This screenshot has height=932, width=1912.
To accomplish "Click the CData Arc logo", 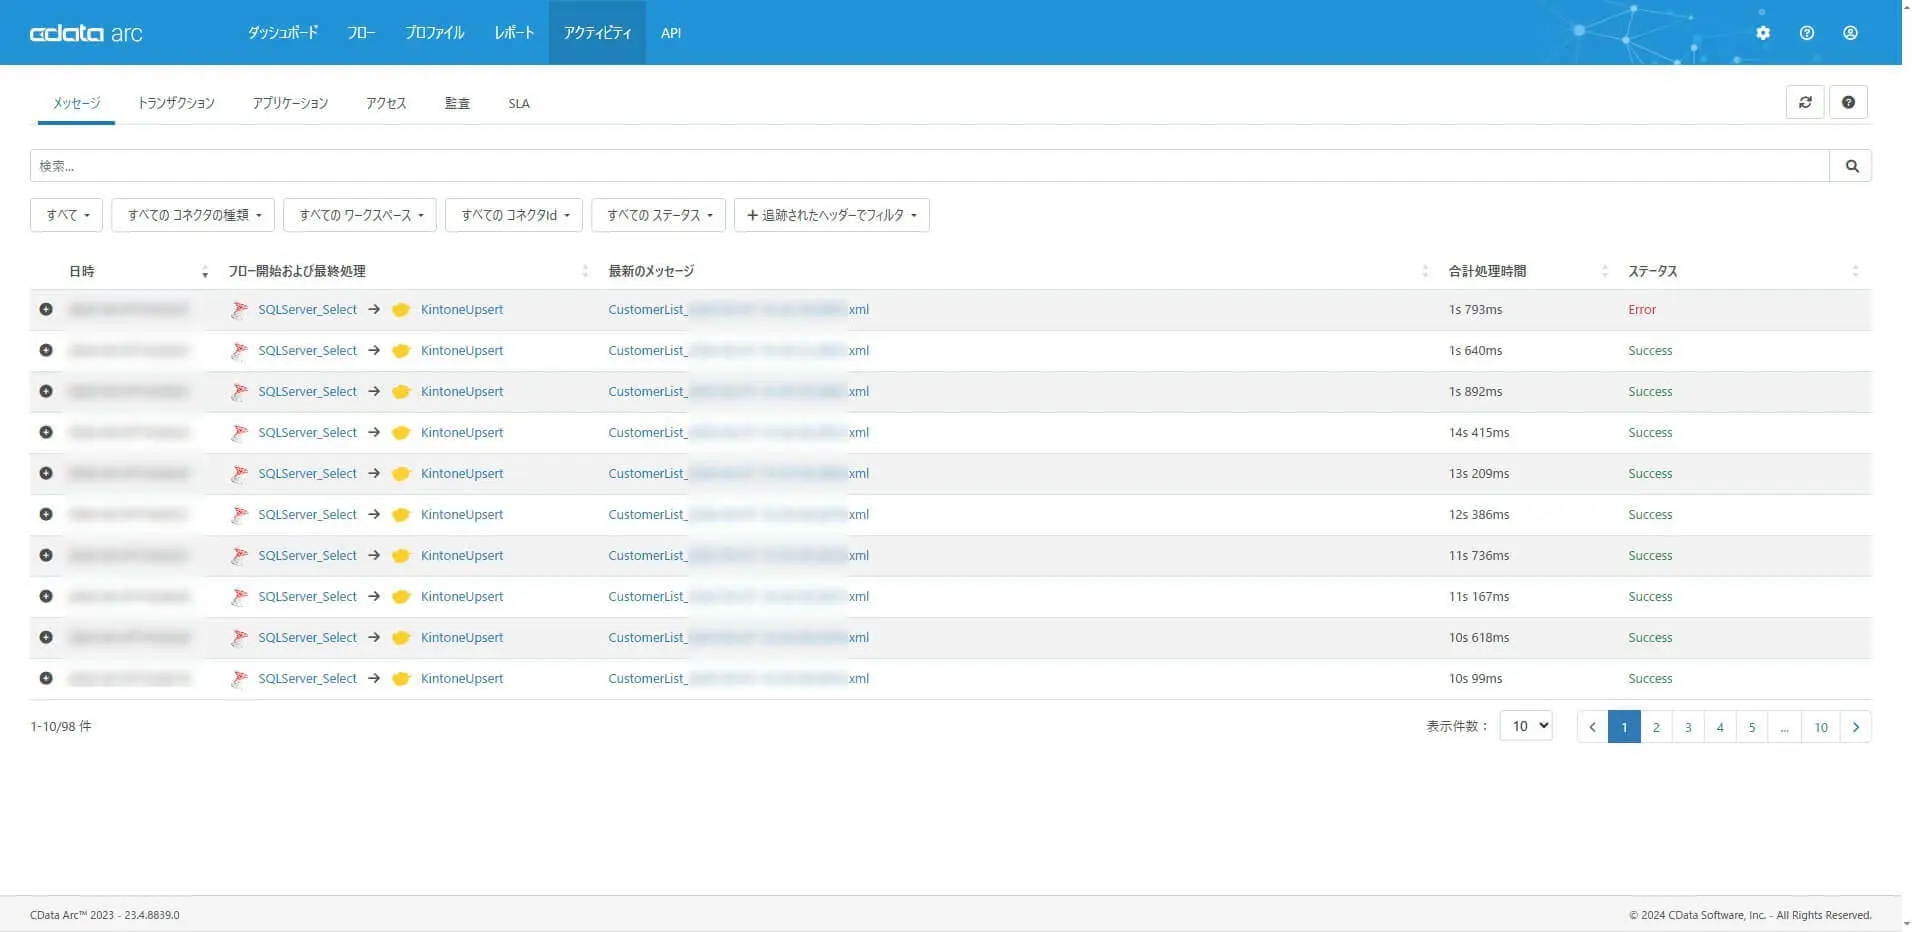I will [86, 33].
